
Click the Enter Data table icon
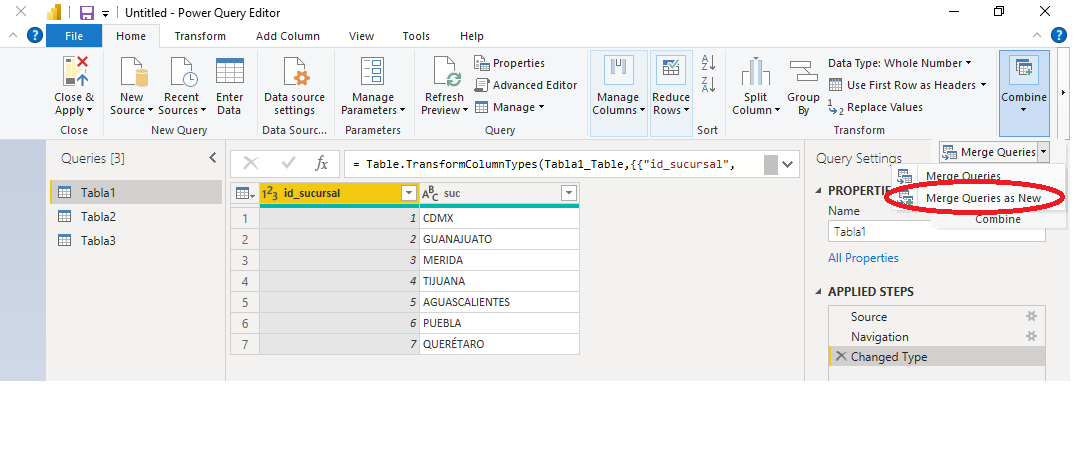[x=230, y=72]
